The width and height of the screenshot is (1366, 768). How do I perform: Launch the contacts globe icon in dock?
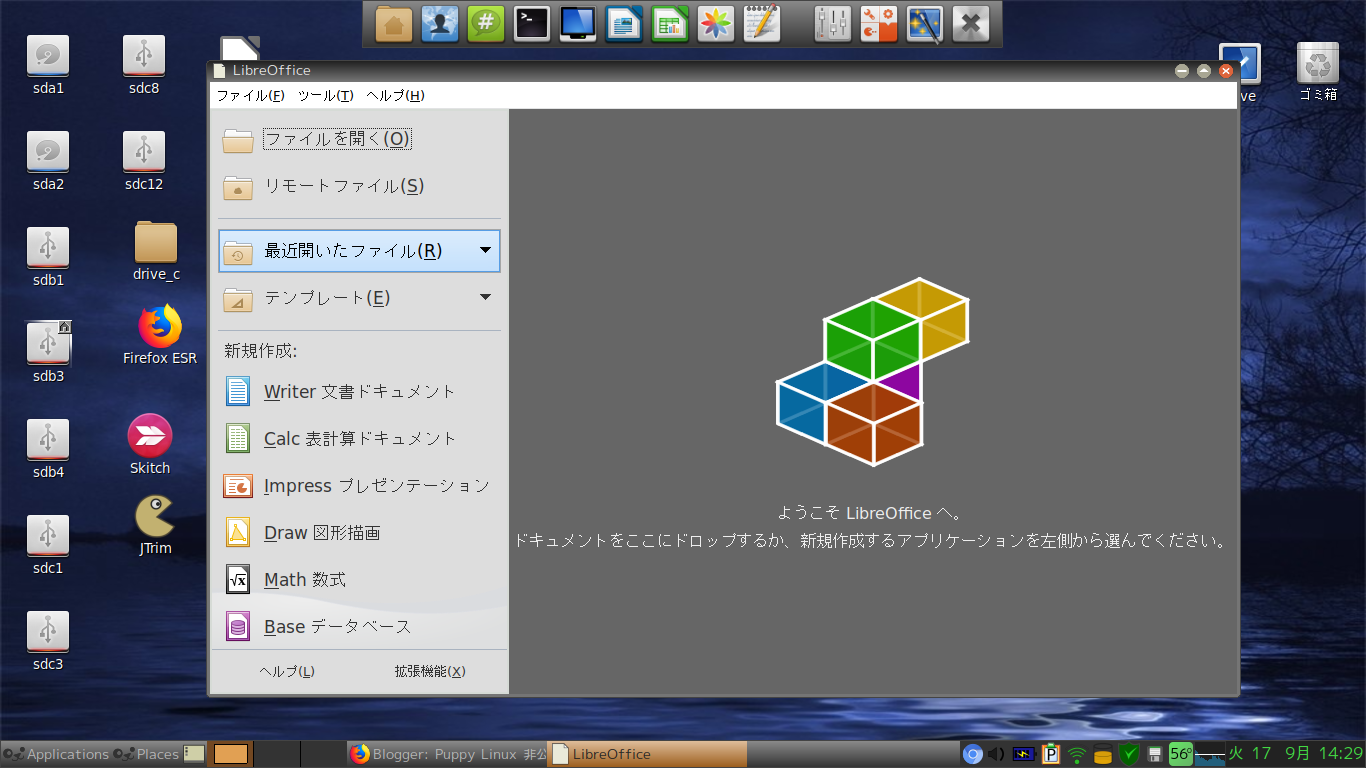[440, 23]
